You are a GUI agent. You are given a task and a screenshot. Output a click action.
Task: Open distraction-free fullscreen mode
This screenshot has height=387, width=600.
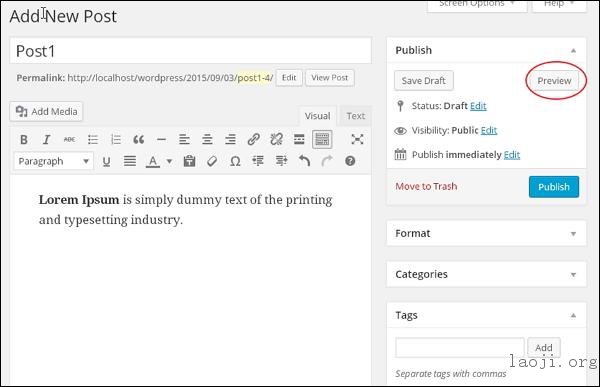point(357,140)
